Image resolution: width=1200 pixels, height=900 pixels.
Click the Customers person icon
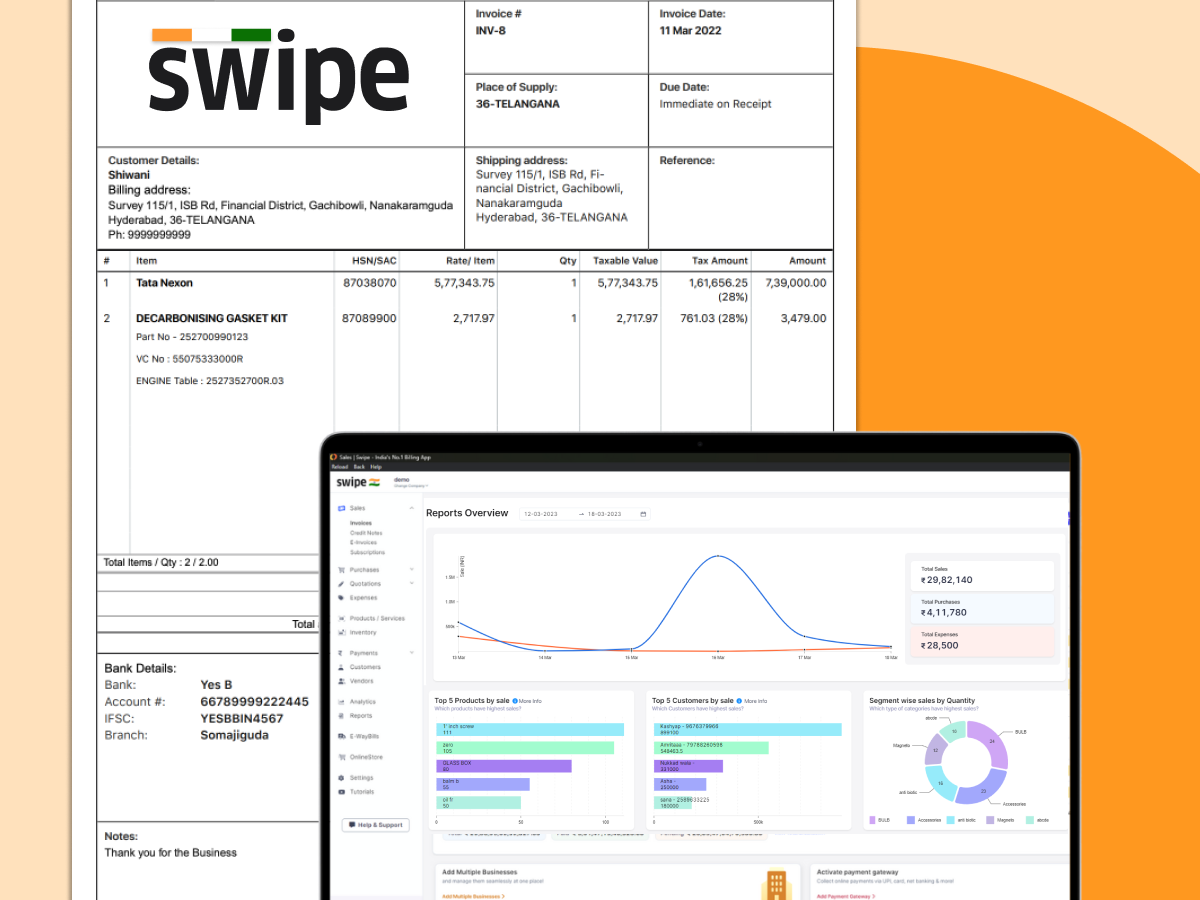click(342, 667)
